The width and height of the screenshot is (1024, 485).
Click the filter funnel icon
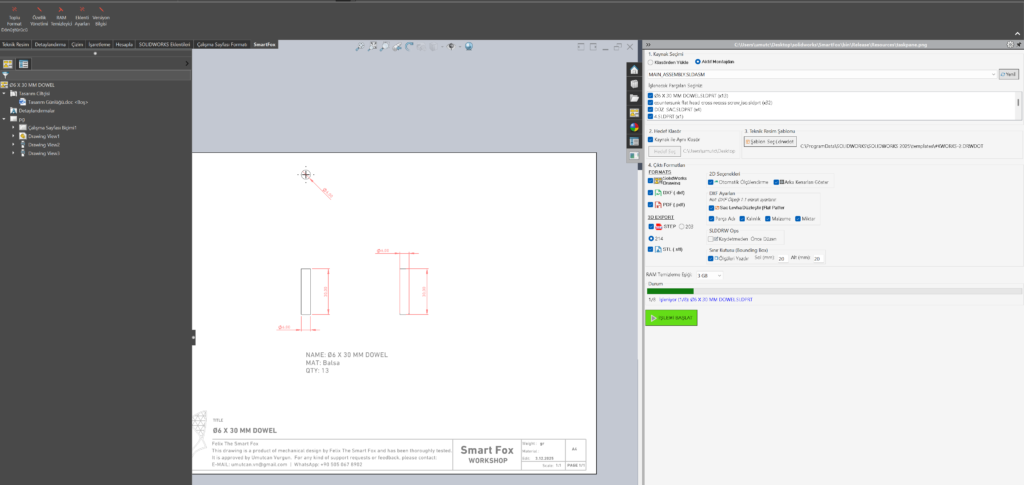click(x=6, y=75)
